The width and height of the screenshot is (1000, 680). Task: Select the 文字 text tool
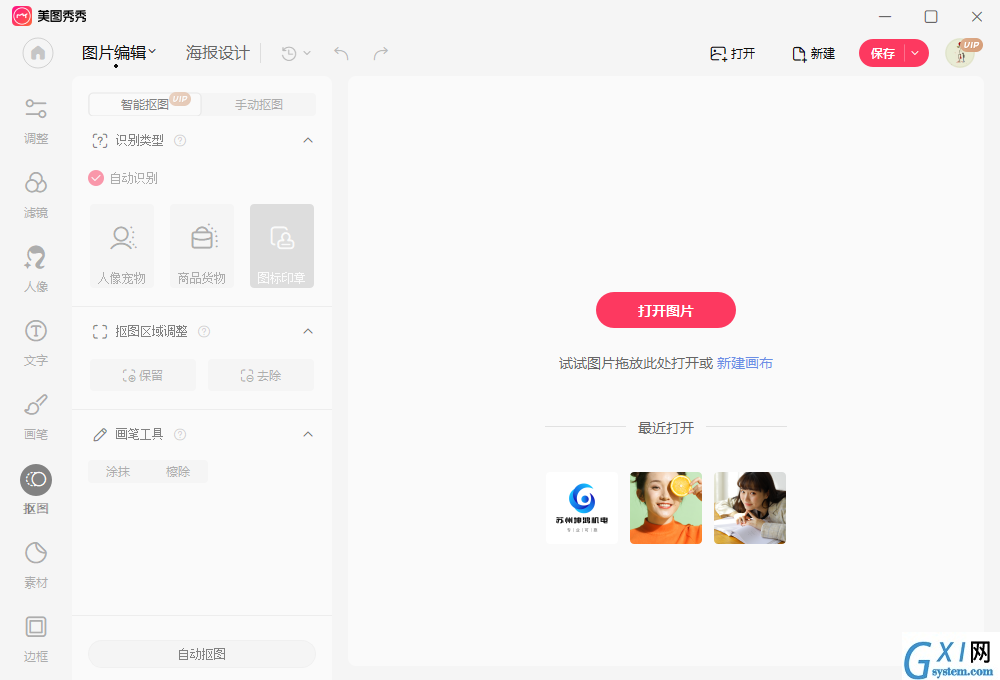36,343
